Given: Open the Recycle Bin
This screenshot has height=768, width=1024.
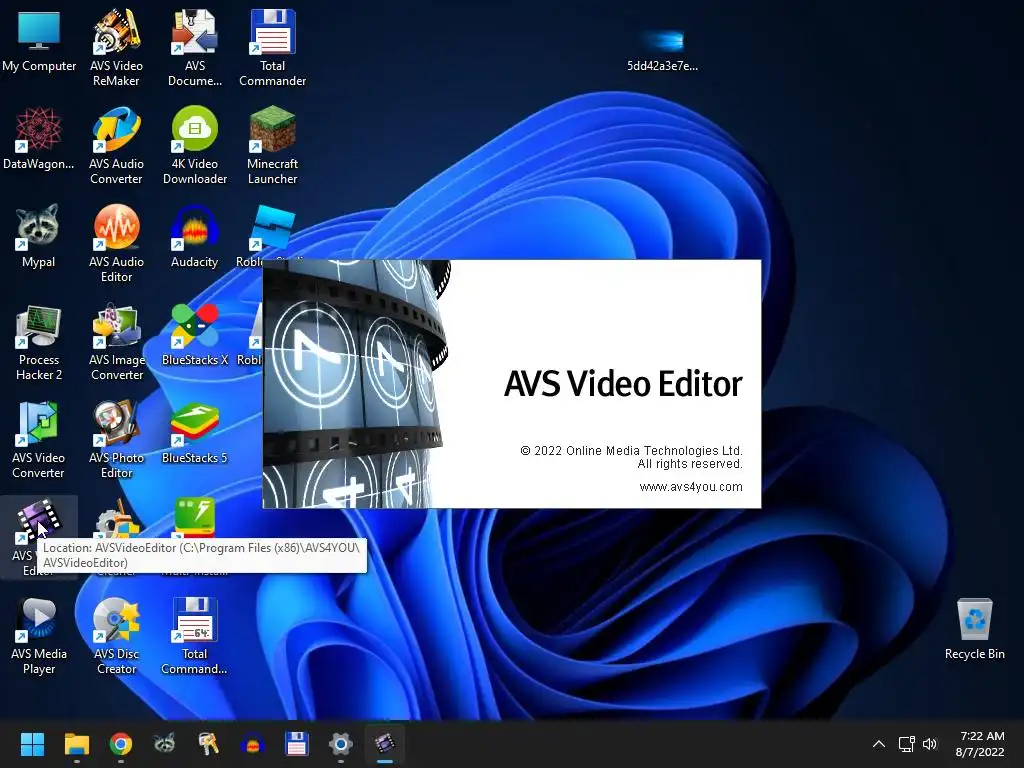Looking at the screenshot, I should 974,628.
